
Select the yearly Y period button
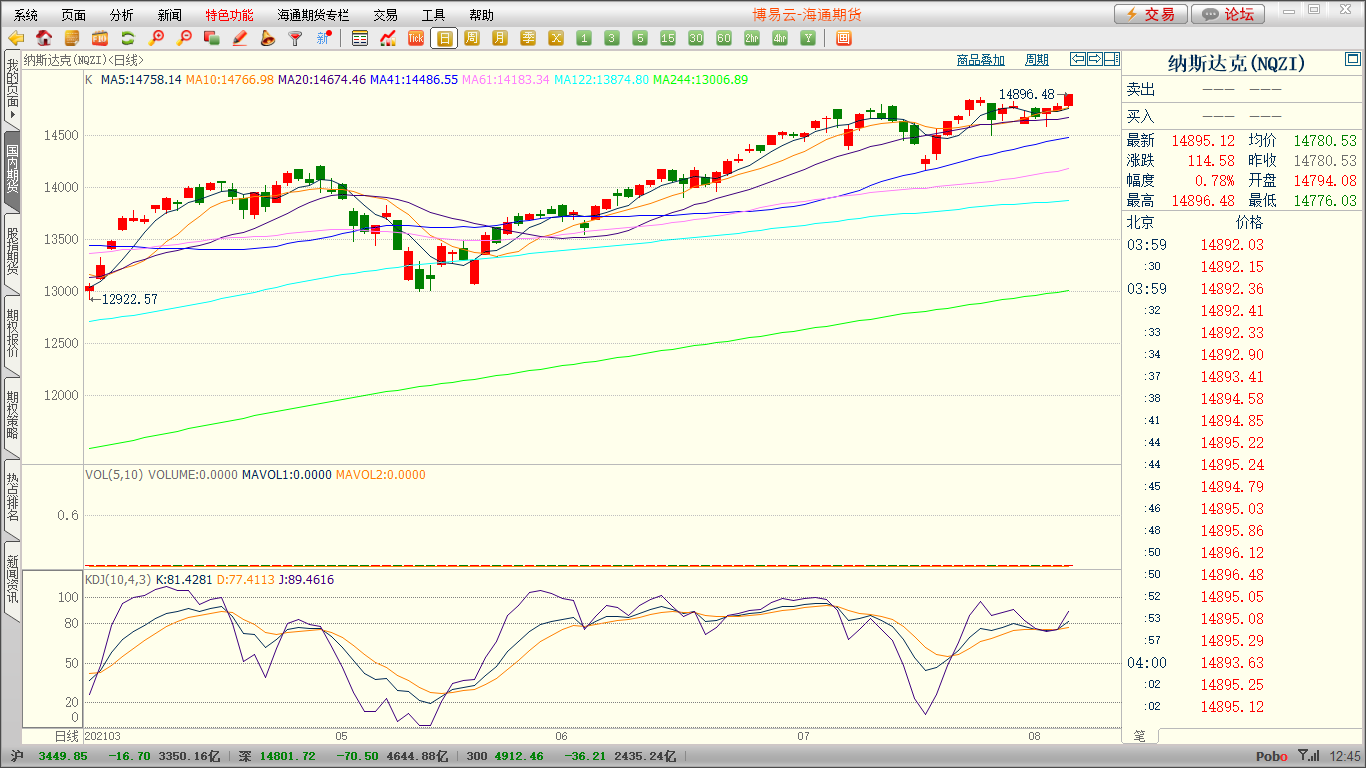tap(808, 38)
